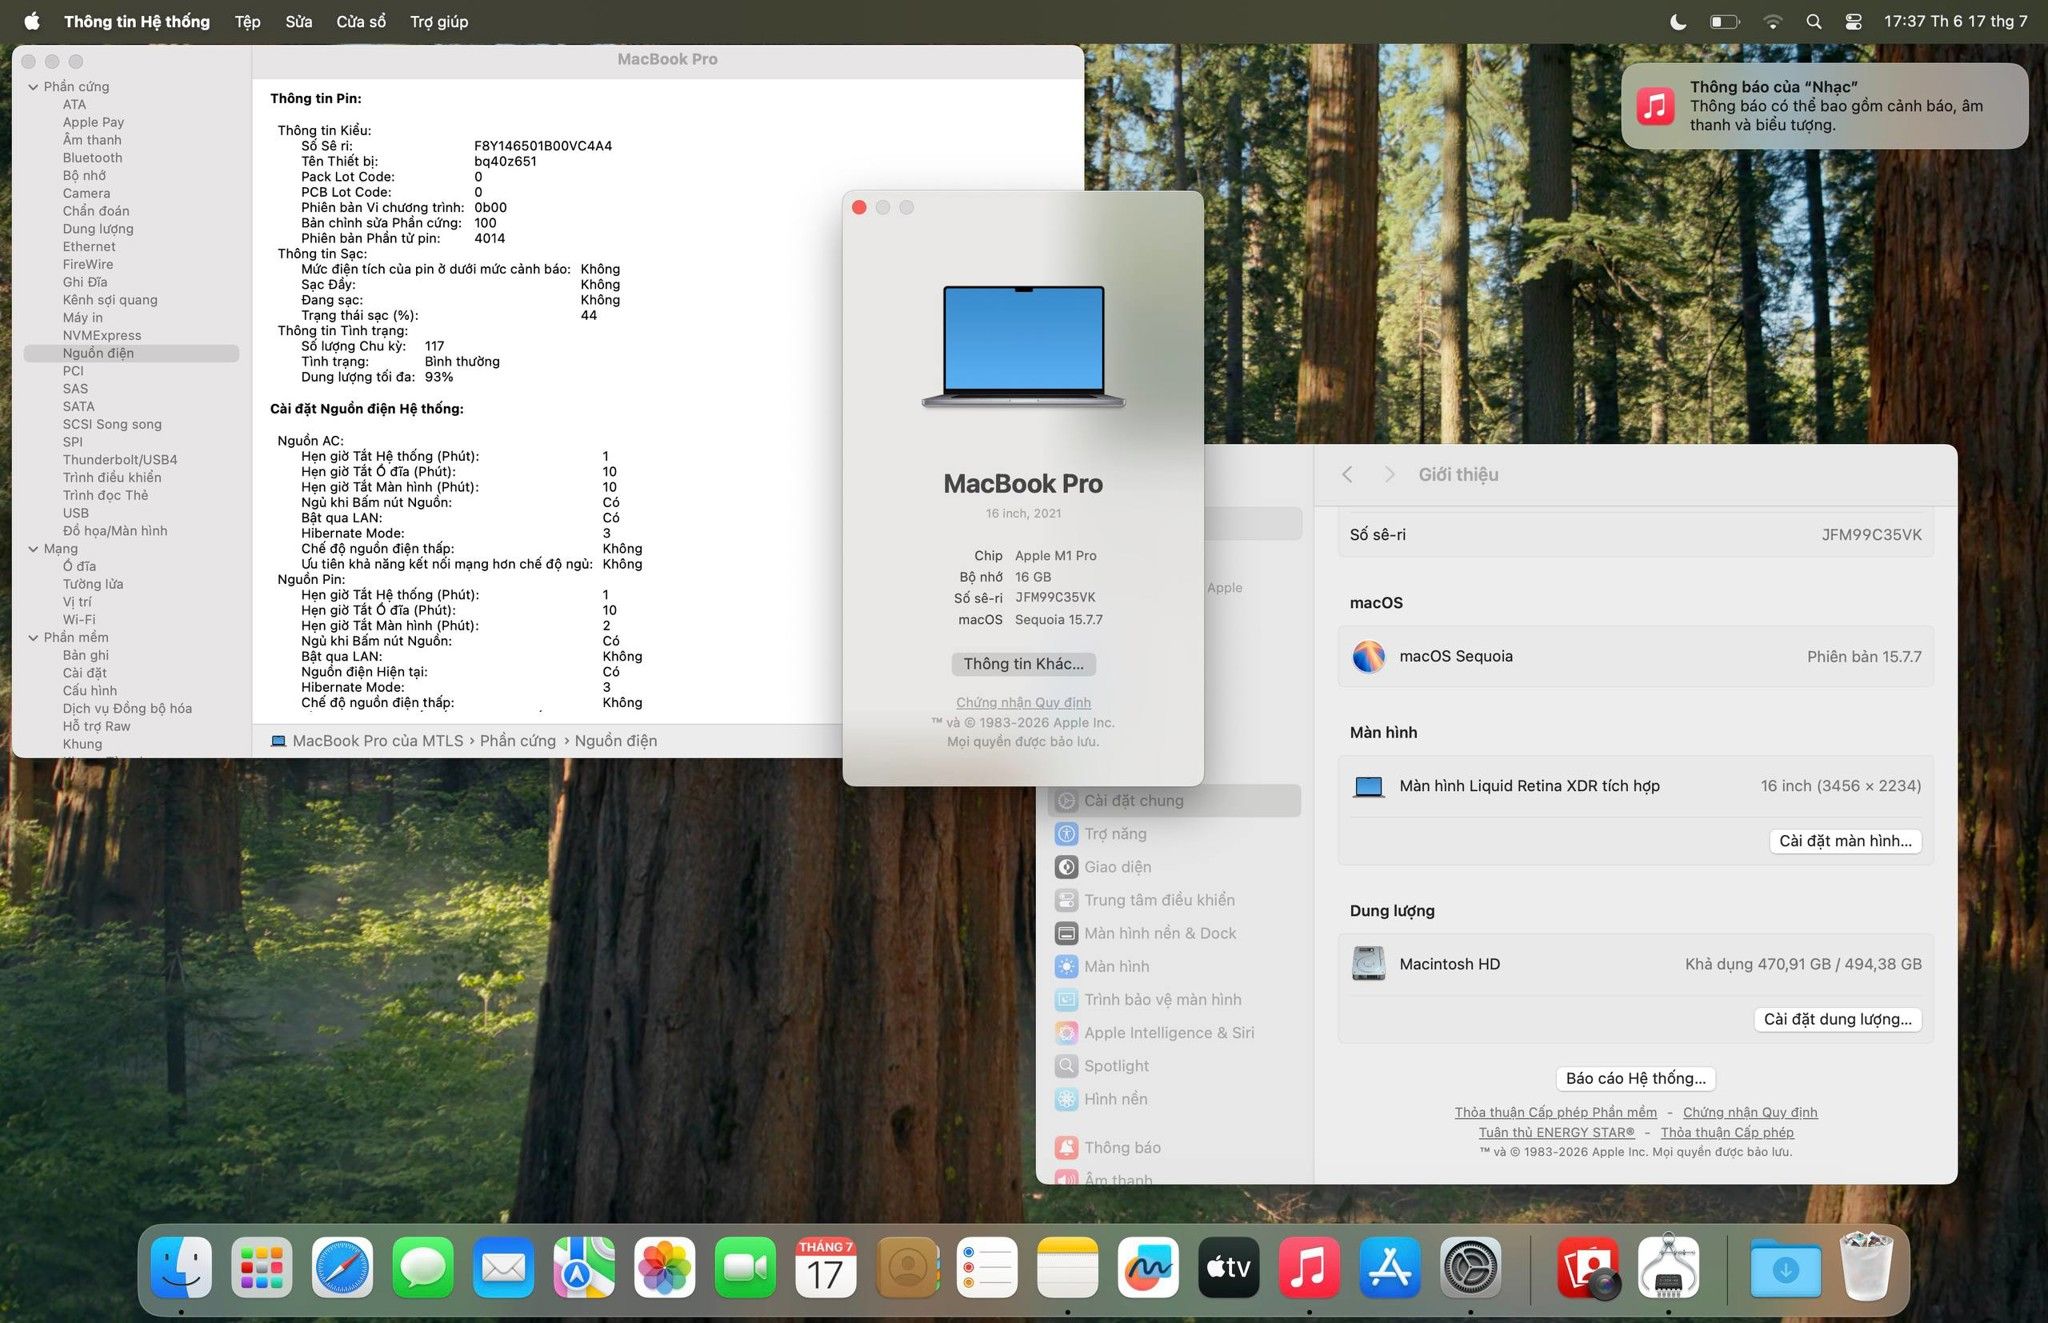Open the Photos app in the Dock
Image resolution: width=2048 pixels, height=1323 pixels.
[x=665, y=1267]
